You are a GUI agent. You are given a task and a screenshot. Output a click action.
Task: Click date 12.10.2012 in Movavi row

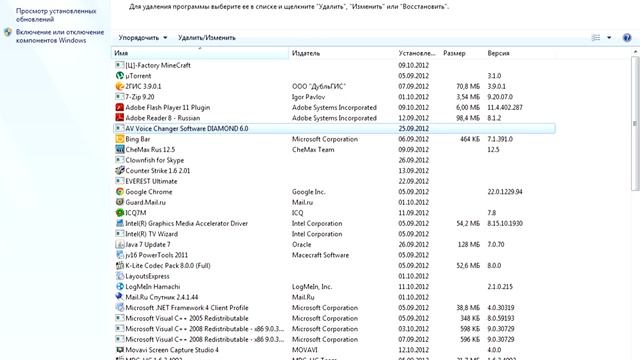(414, 350)
